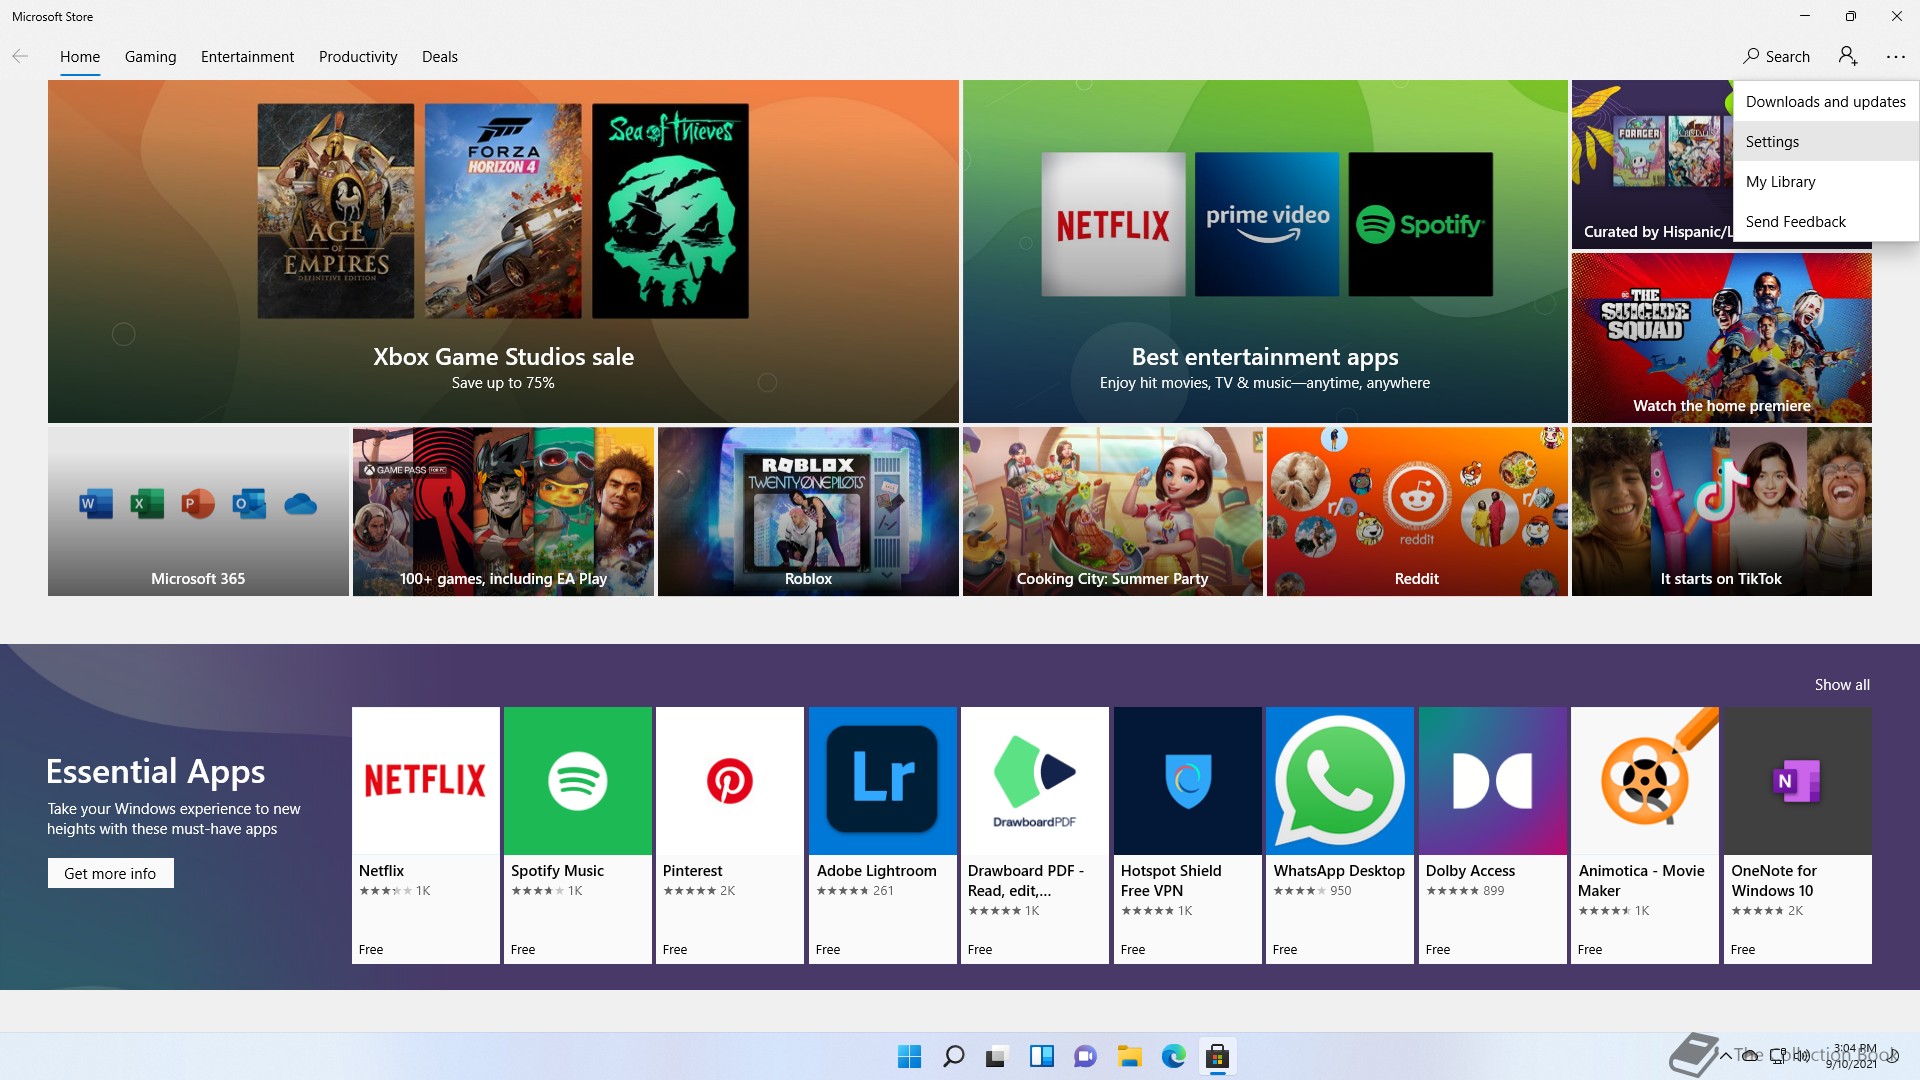Image resolution: width=1920 pixels, height=1080 pixels.
Task: Open the 100+ games EA Play tile
Action: (503, 511)
